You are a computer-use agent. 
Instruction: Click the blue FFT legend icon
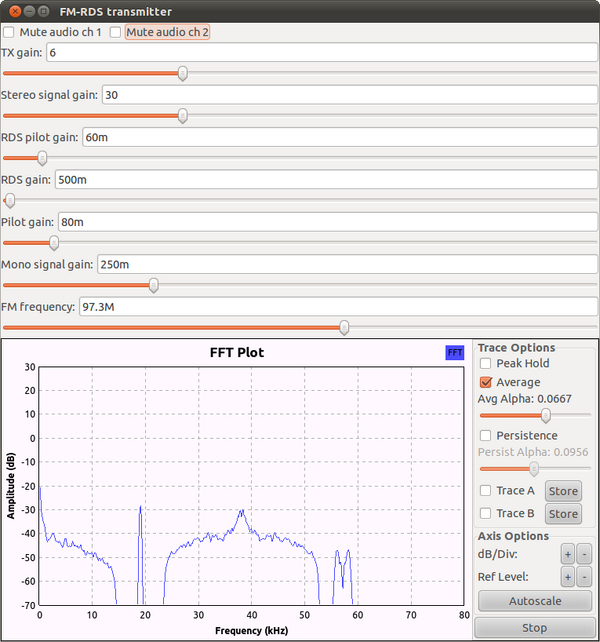[455, 353]
